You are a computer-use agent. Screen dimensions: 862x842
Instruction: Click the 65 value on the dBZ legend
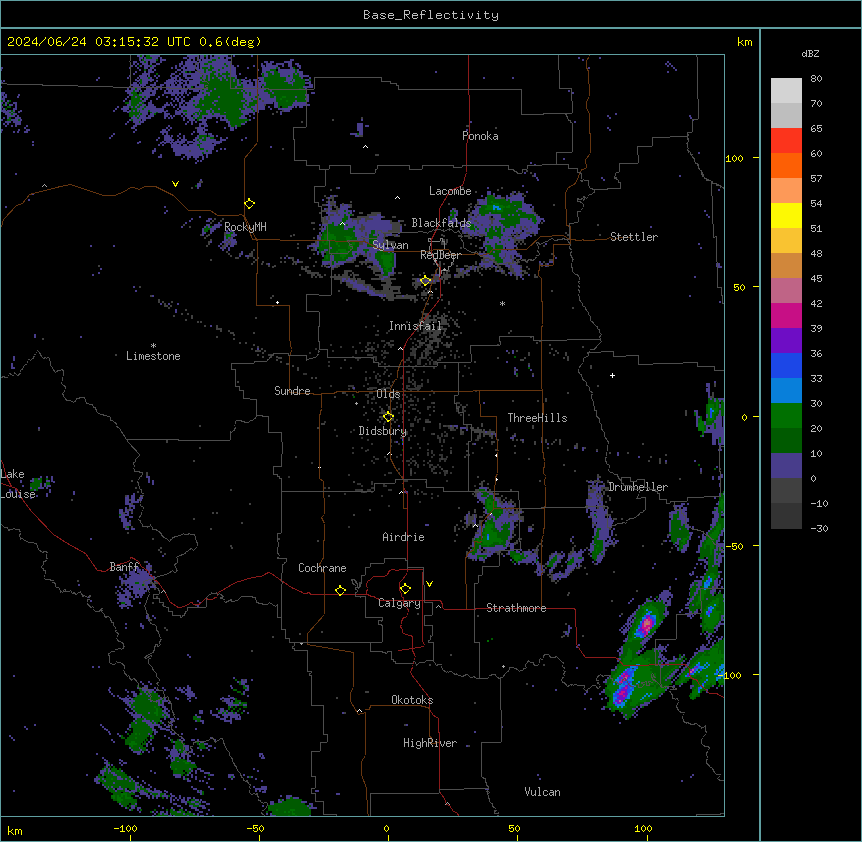(x=816, y=129)
